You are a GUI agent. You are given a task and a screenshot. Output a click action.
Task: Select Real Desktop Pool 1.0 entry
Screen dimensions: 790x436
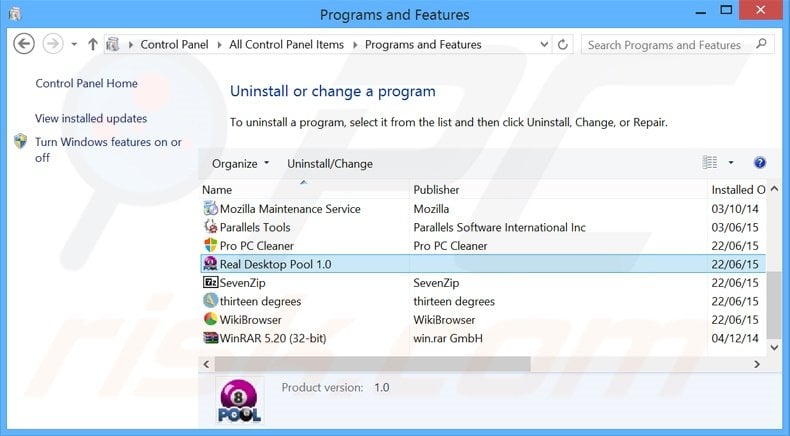(x=275, y=264)
